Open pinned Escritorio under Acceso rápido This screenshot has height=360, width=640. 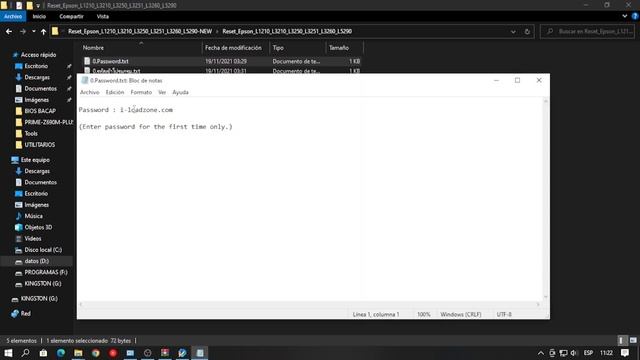36,66
